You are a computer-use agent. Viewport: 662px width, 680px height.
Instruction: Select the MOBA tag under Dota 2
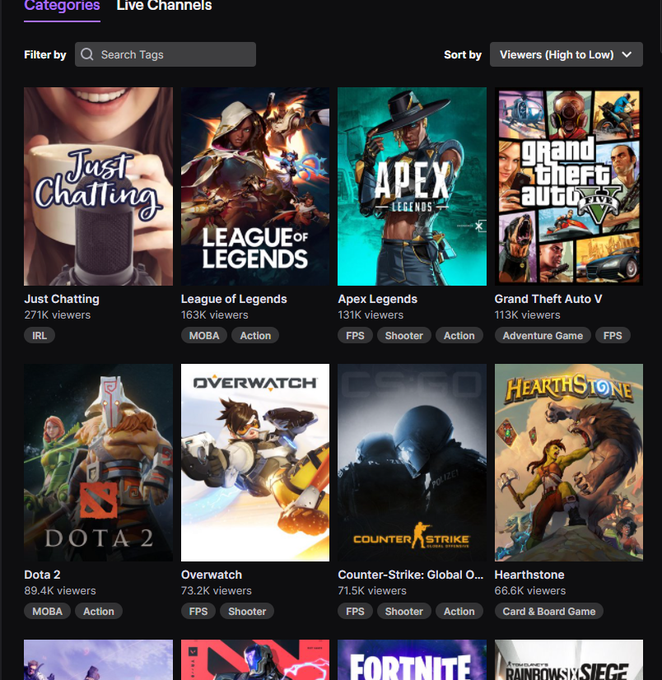(47, 611)
